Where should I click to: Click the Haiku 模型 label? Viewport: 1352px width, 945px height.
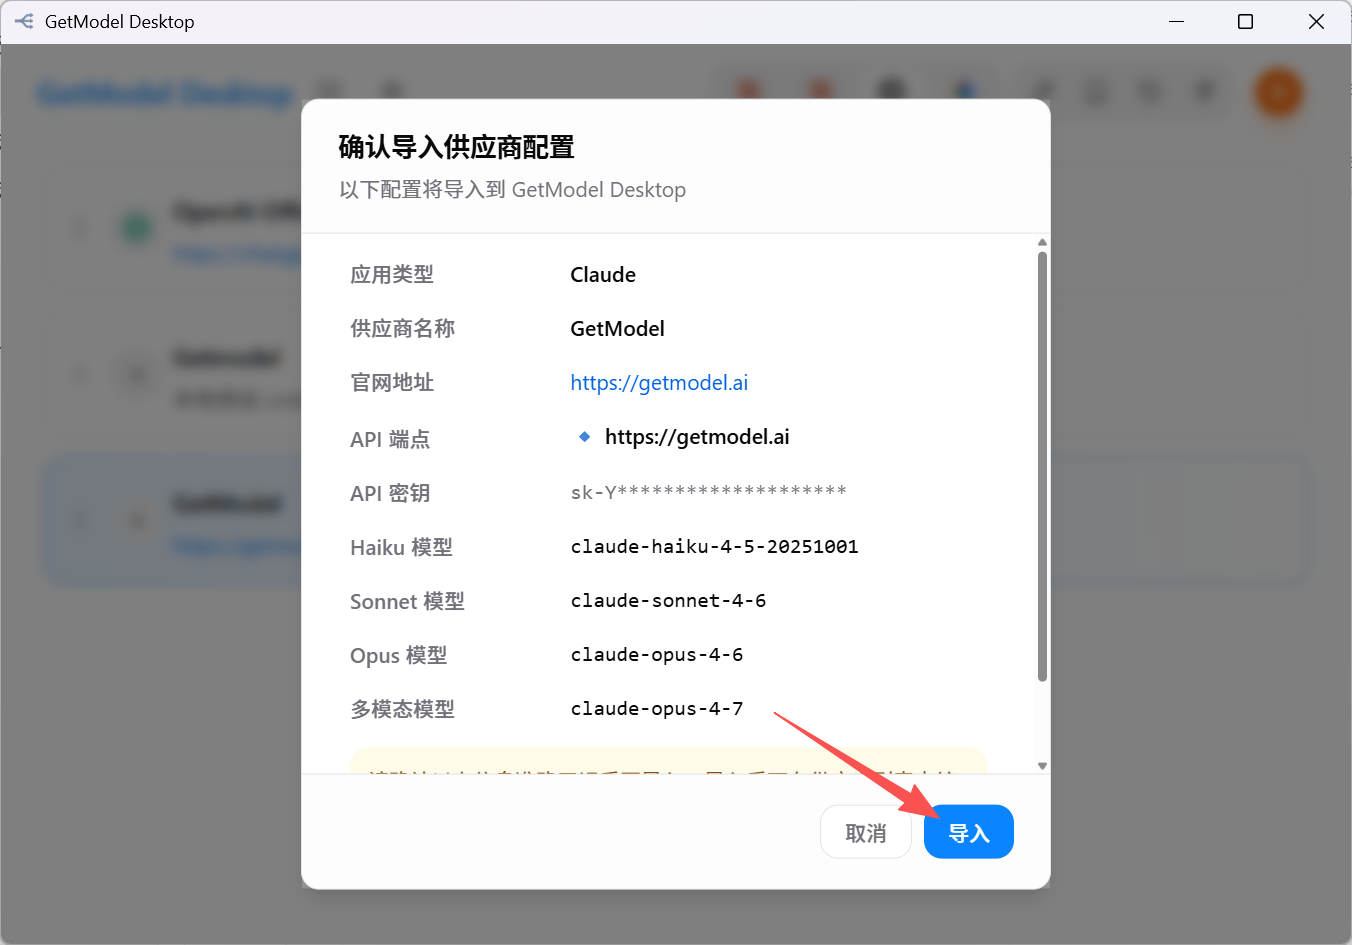tap(401, 547)
